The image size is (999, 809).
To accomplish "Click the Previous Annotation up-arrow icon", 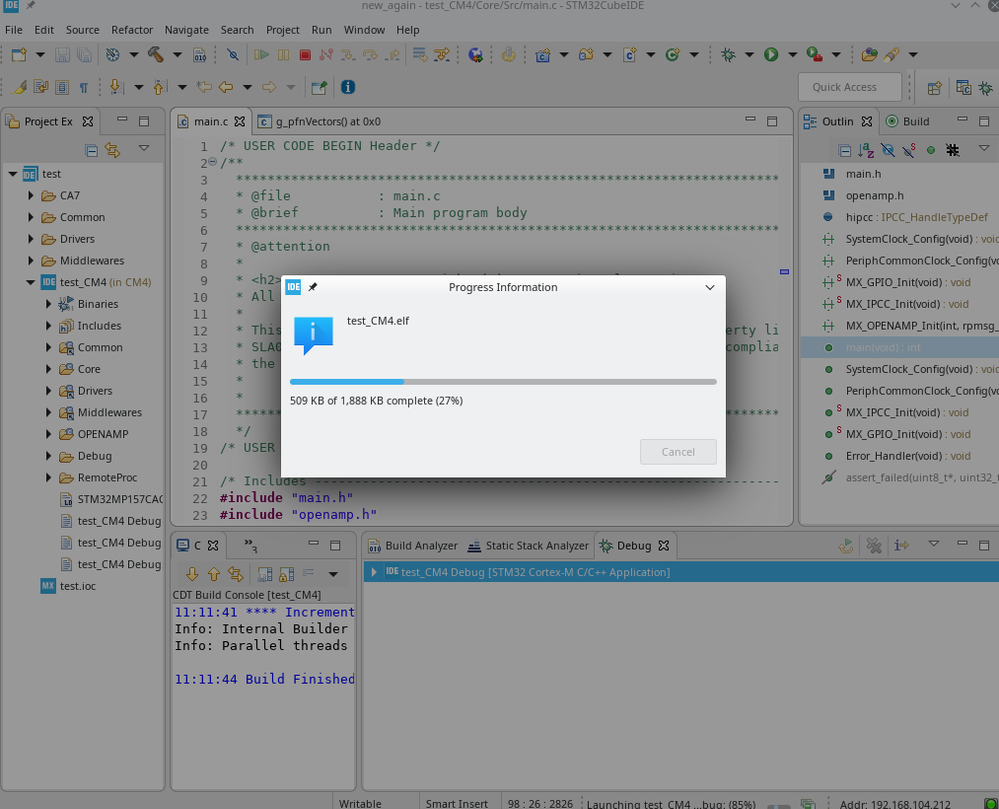I will point(159,87).
